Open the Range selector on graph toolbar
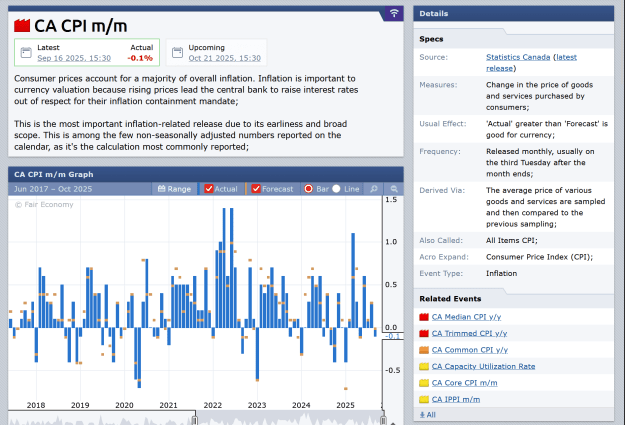Viewport: 625px width, 425px height. coord(175,189)
